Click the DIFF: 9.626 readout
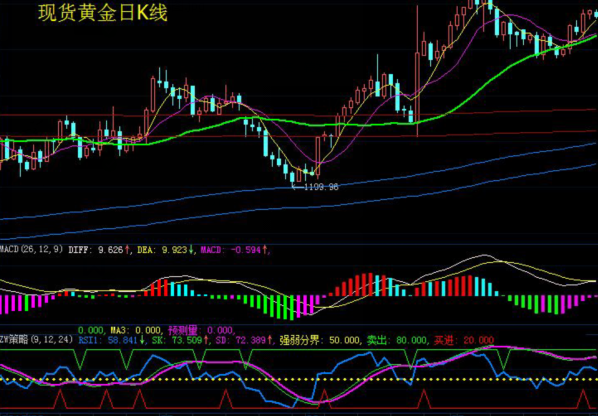This screenshot has height=416, width=598. (96, 250)
